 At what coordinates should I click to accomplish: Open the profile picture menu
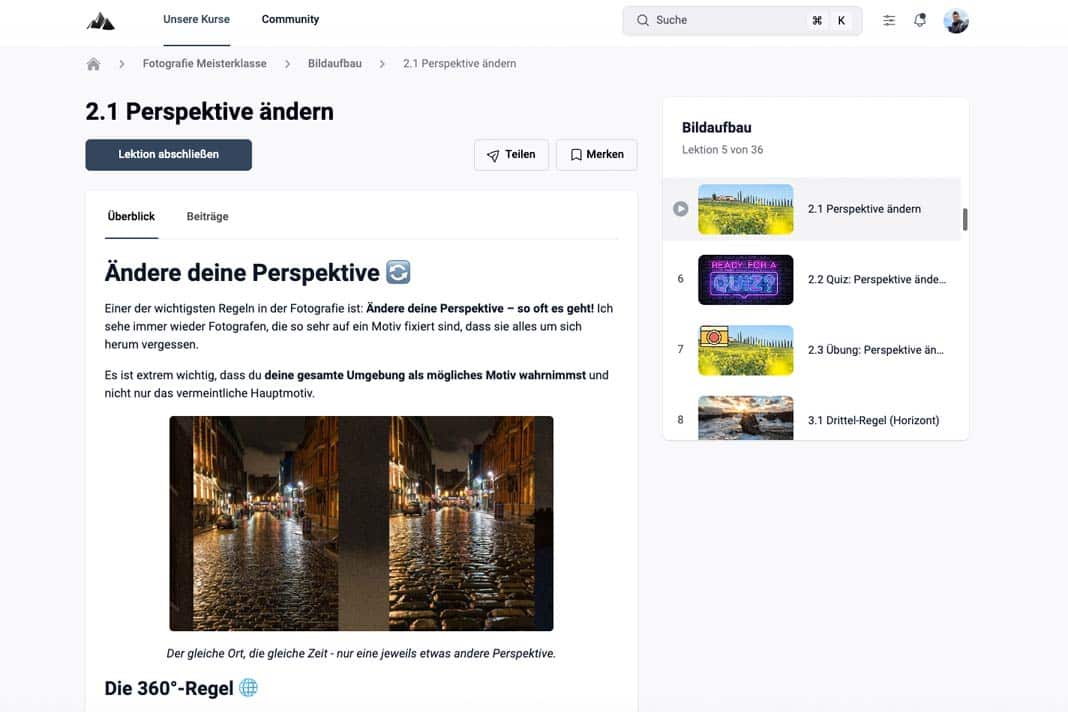coord(956,19)
